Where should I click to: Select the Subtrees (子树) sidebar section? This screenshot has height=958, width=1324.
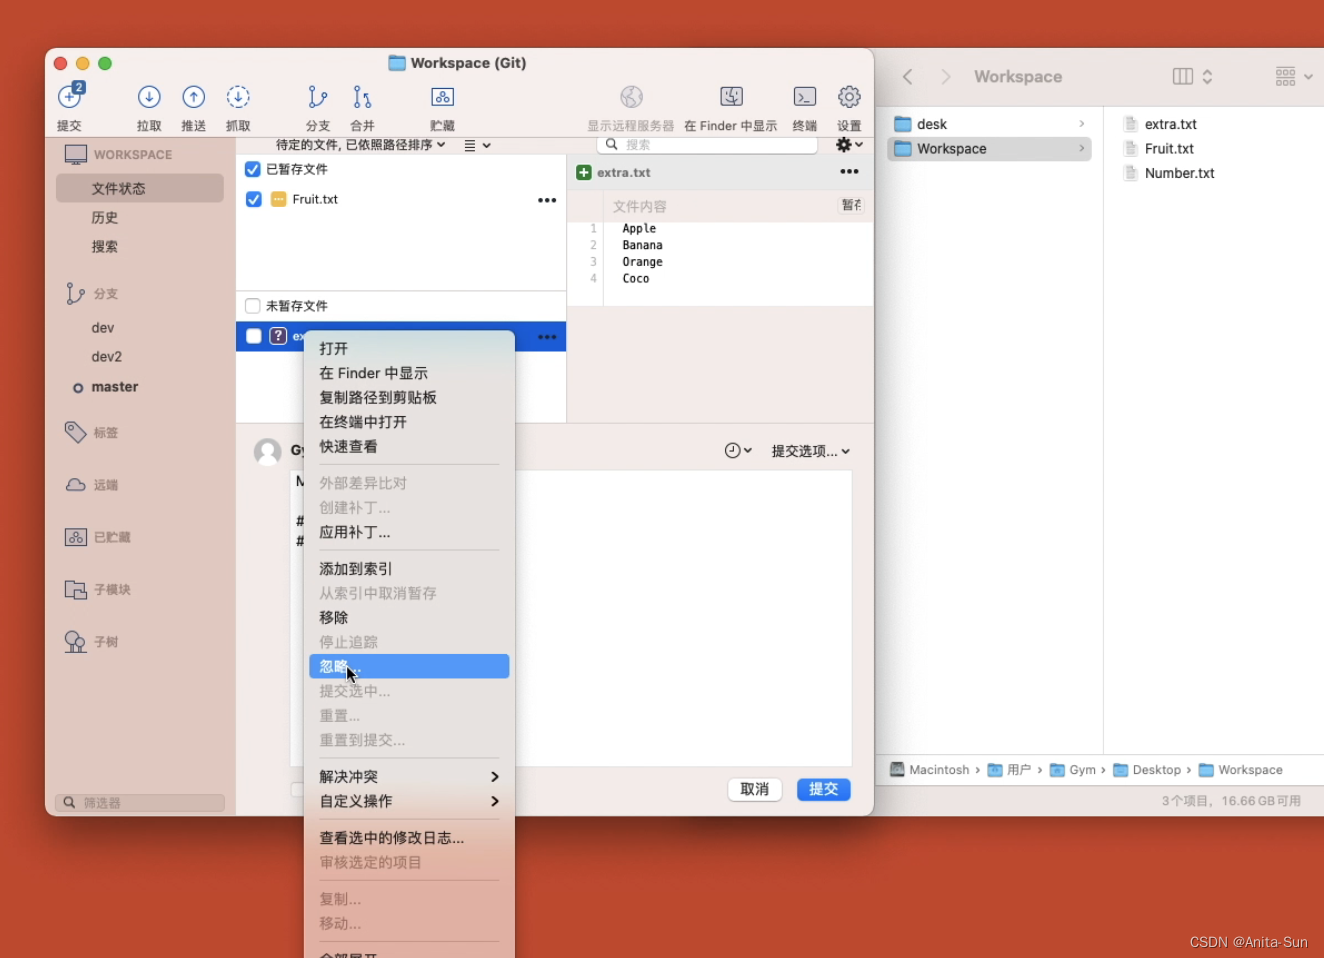pyautogui.click(x=92, y=642)
